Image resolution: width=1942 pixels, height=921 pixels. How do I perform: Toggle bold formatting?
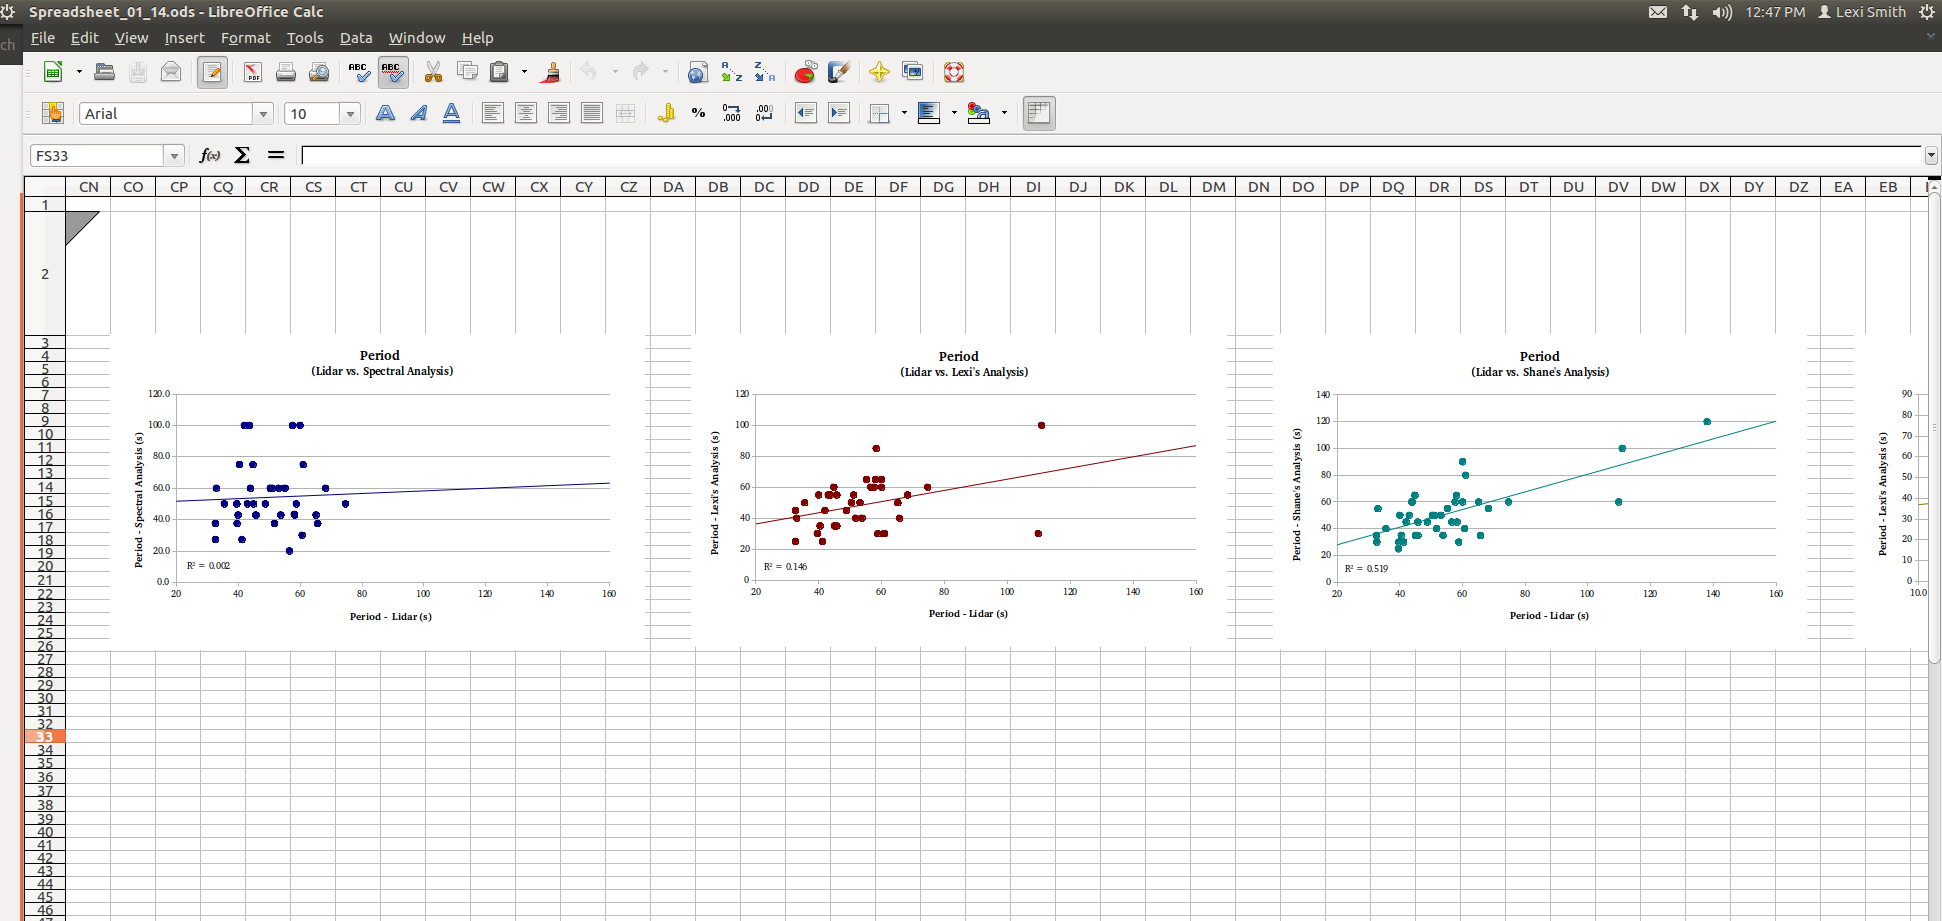(385, 113)
